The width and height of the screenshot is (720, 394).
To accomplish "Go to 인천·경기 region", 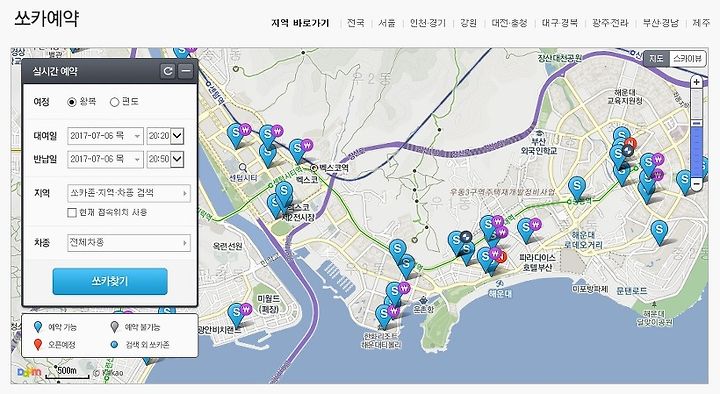I will [x=428, y=23].
